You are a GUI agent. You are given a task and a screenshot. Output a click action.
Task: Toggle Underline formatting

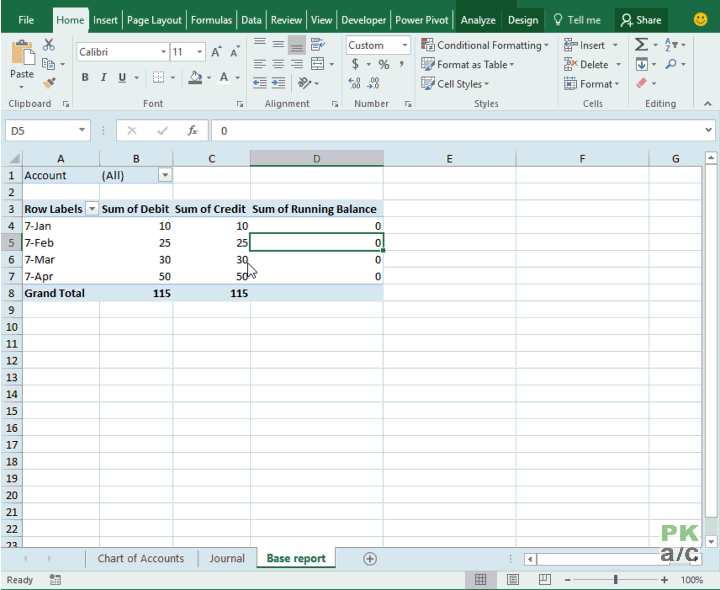(122, 77)
